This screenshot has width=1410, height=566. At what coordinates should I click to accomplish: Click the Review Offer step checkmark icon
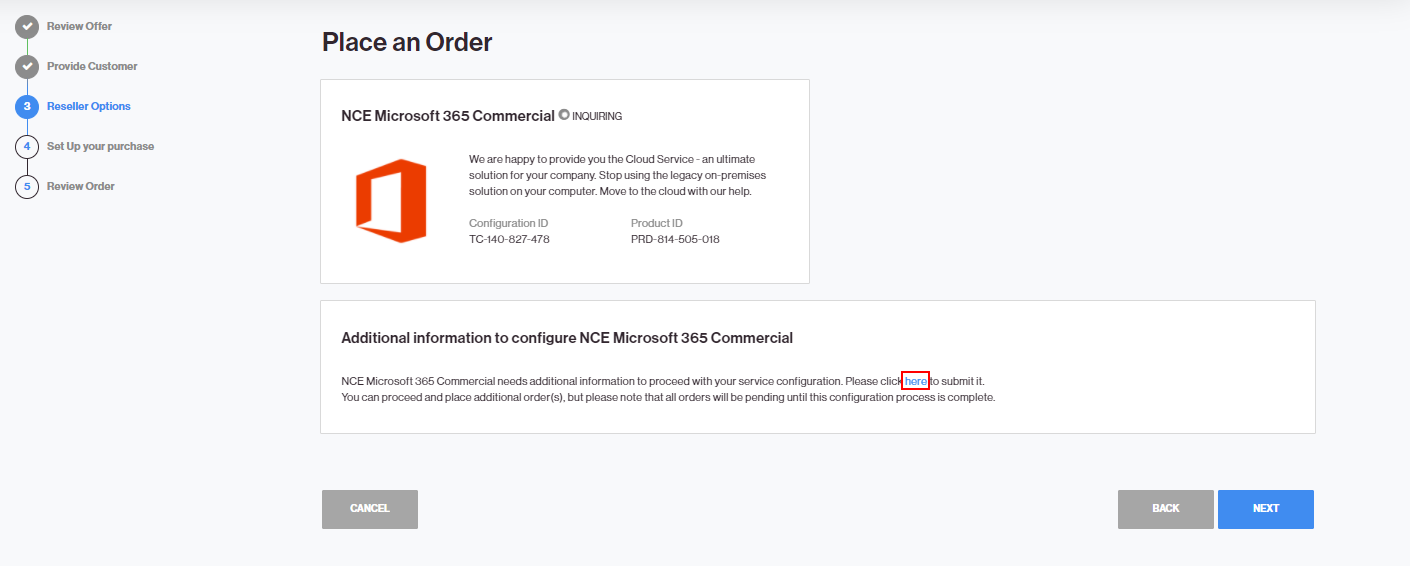tap(27, 27)
